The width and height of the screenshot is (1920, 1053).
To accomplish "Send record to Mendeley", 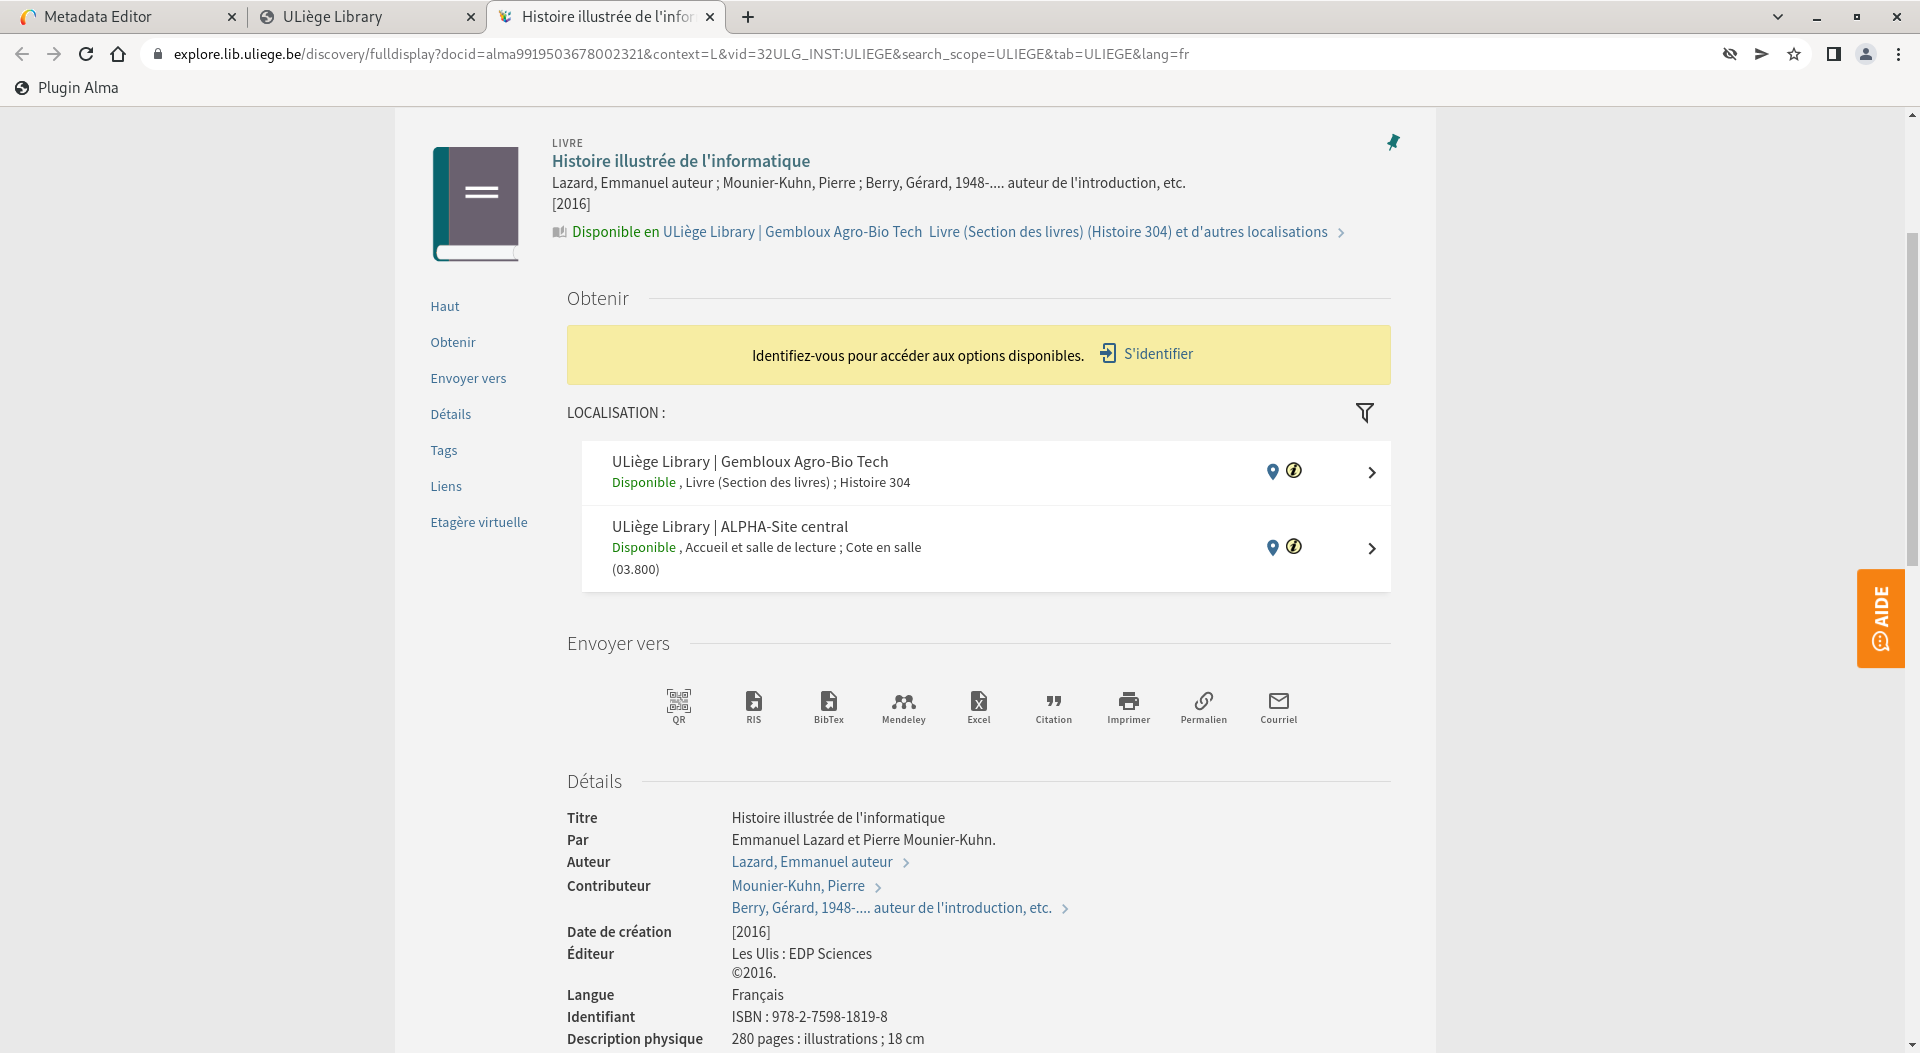I will pyautogui.click(x=904, y=706).
